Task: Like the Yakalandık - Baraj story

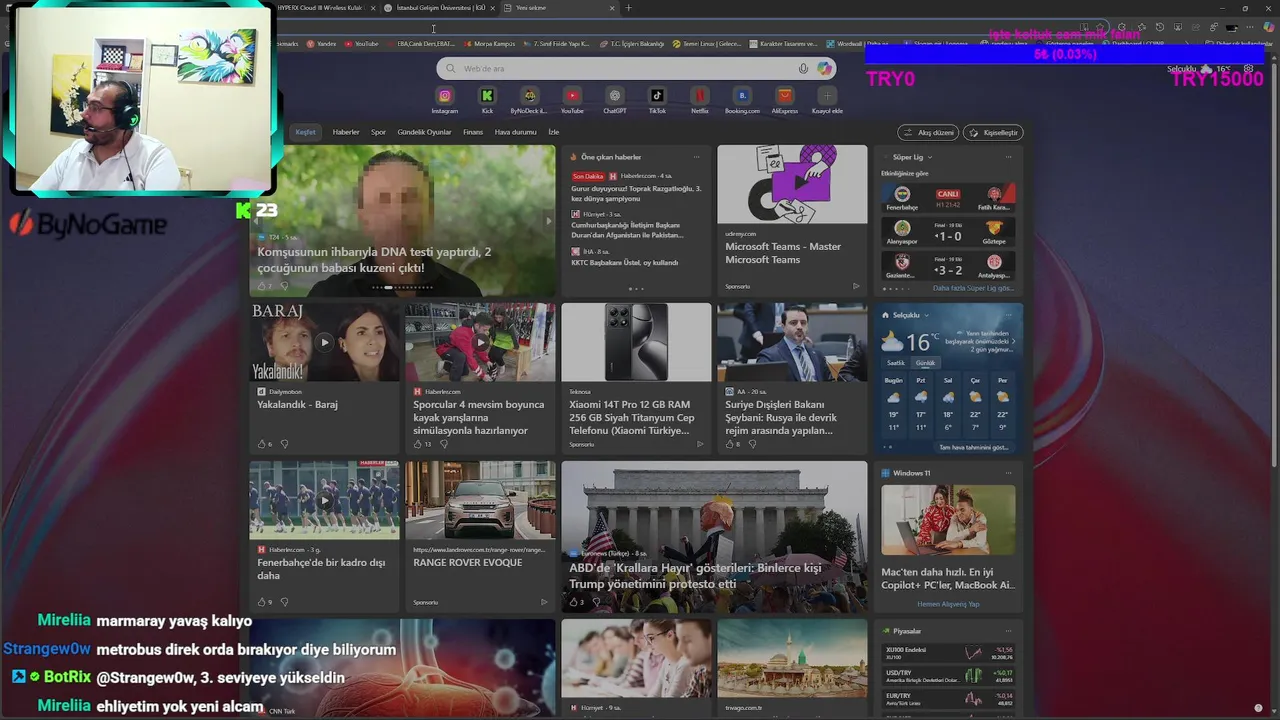Action: (x=262, y=444)
